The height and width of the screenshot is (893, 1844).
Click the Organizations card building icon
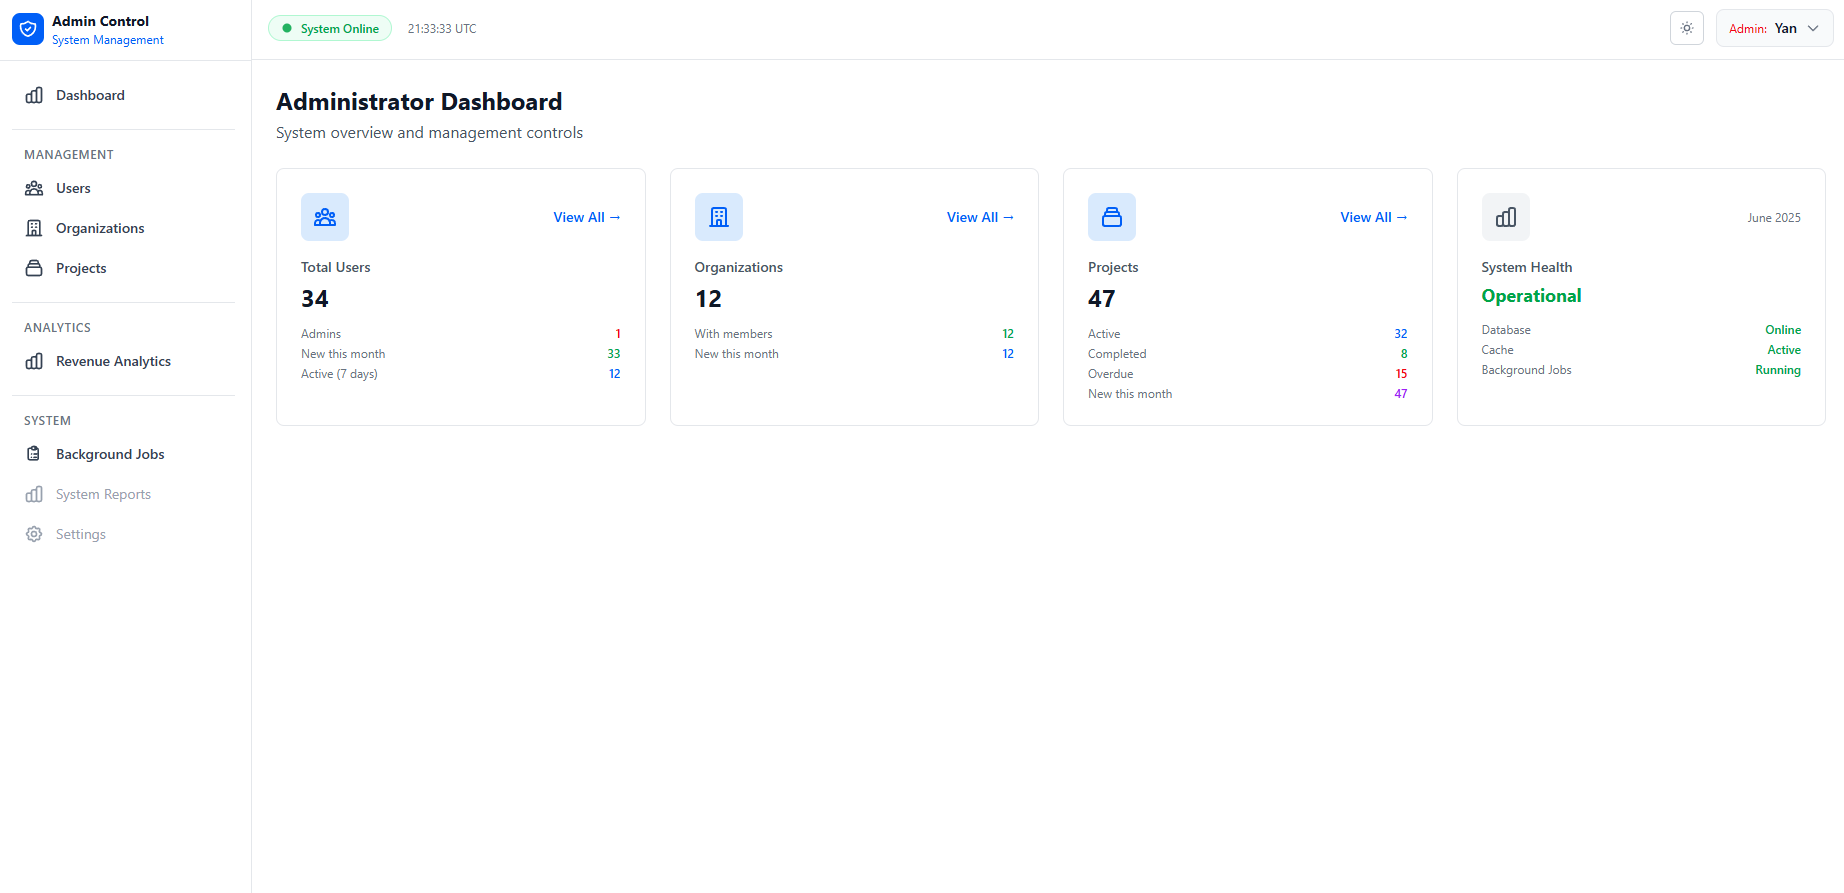point(719,217)
